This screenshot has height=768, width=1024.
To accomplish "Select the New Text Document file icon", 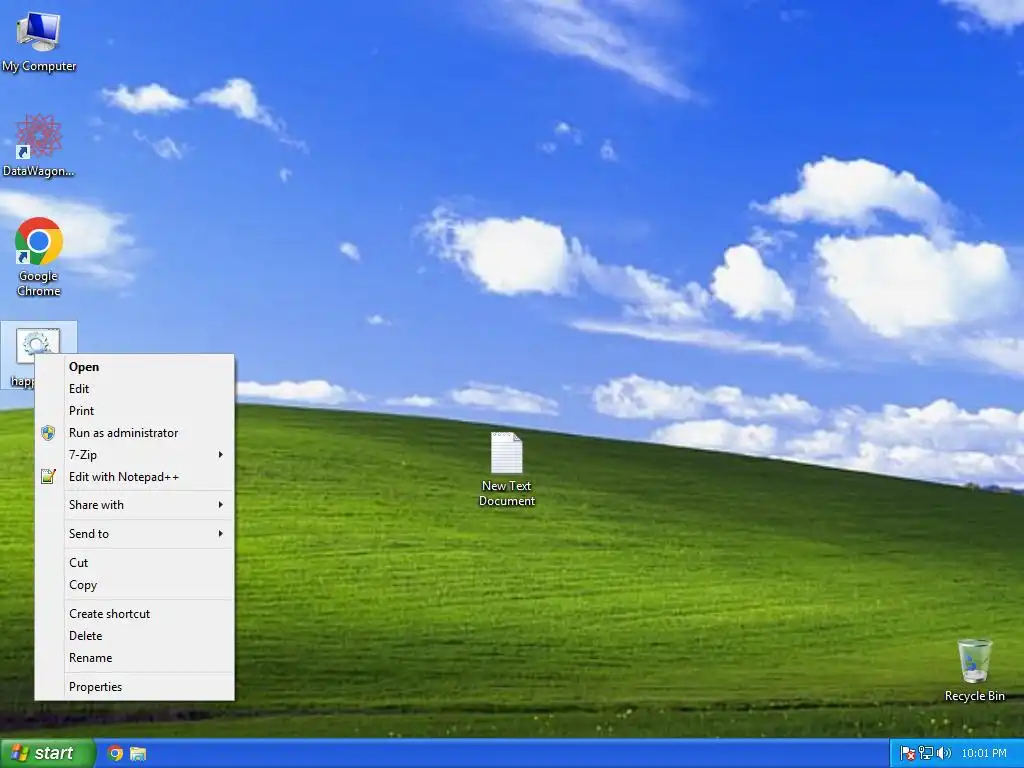I will 507,469.
